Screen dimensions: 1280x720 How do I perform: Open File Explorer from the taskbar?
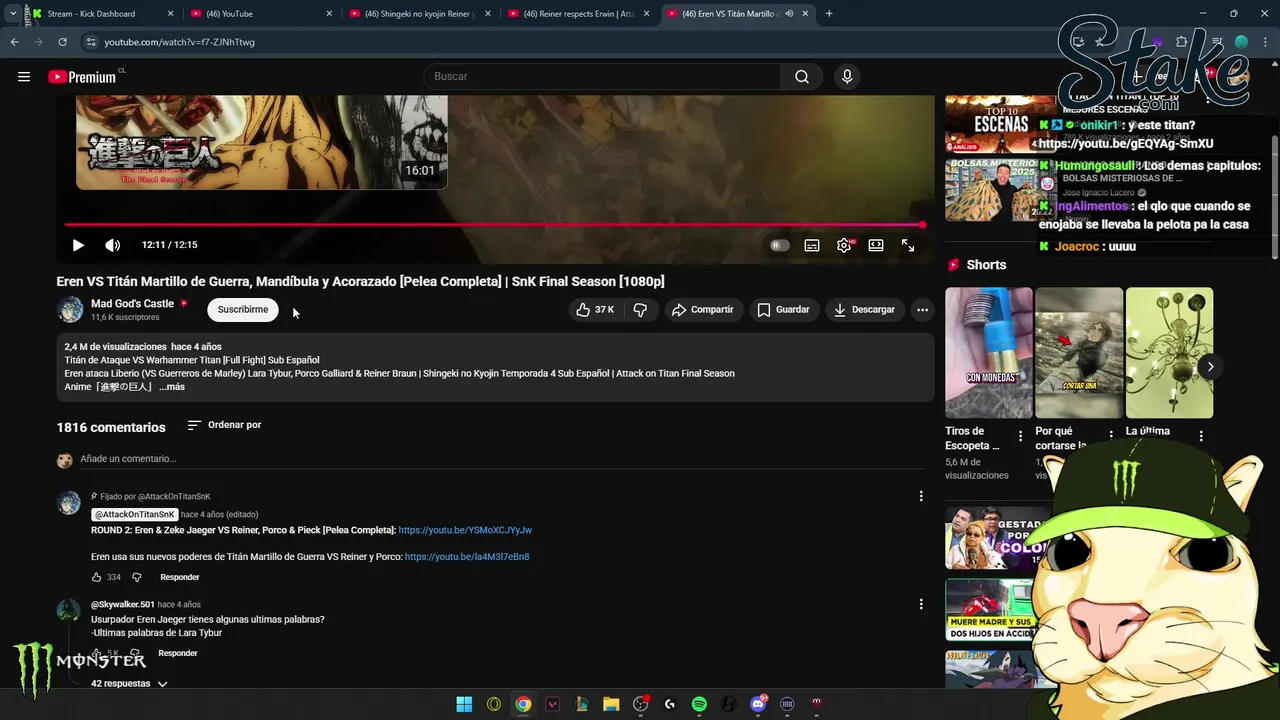point(611,704)
